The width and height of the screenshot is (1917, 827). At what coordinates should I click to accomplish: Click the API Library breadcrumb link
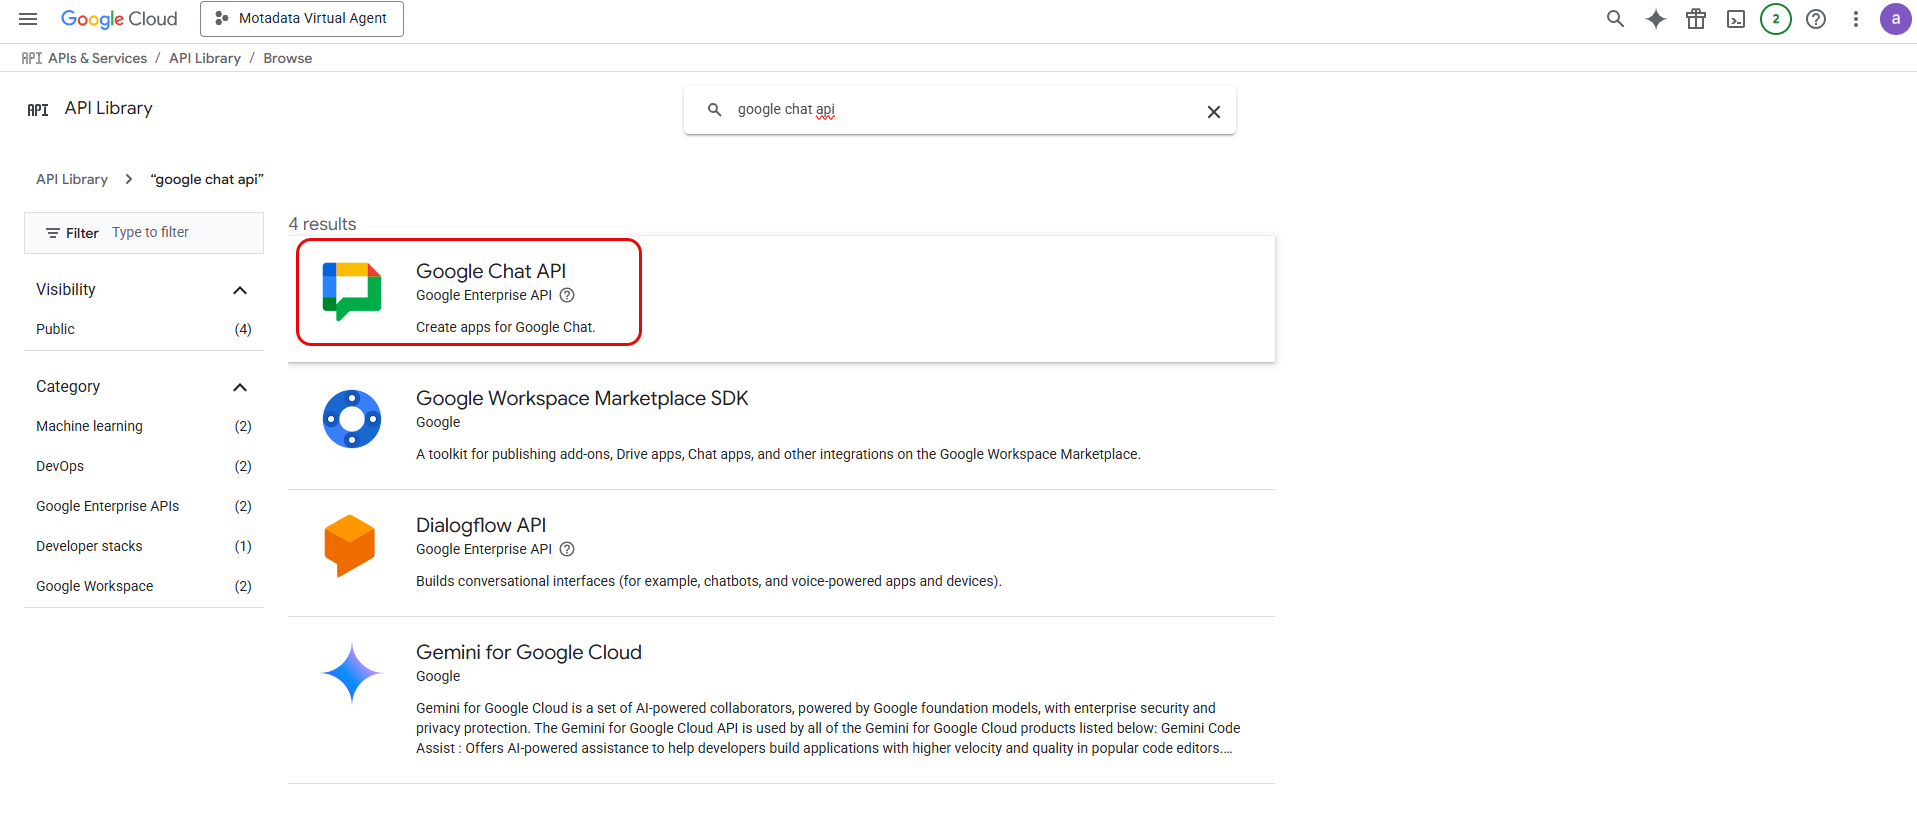point(205,58)
